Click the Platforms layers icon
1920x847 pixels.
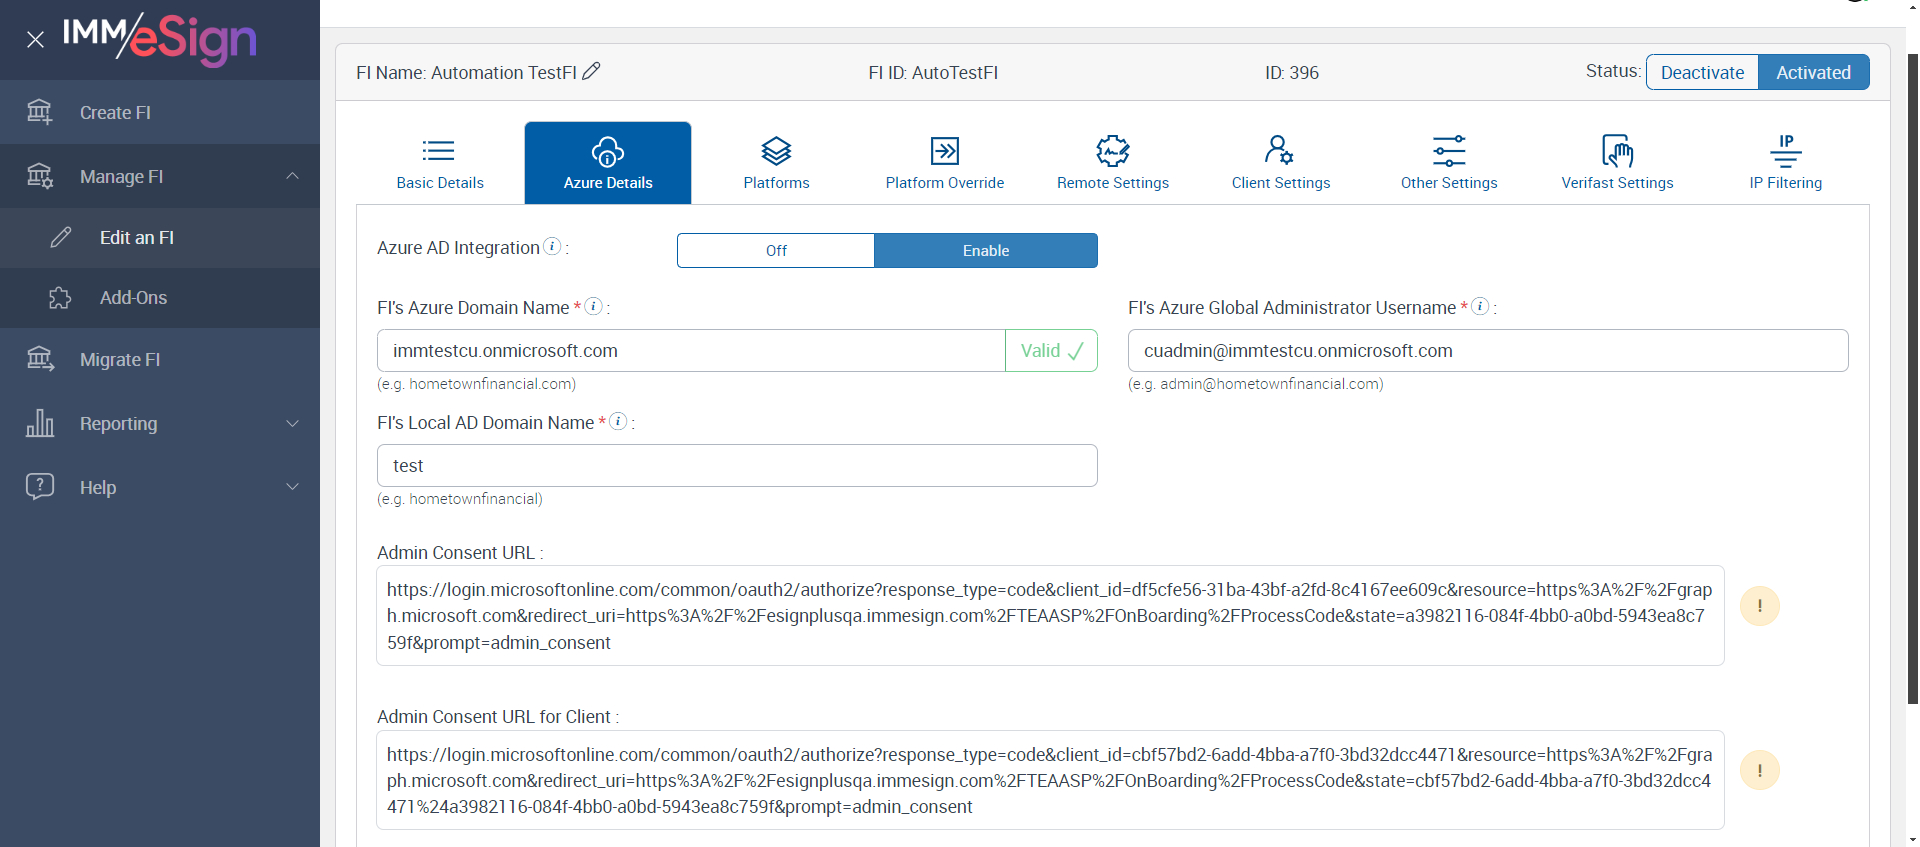coord(777,151)
